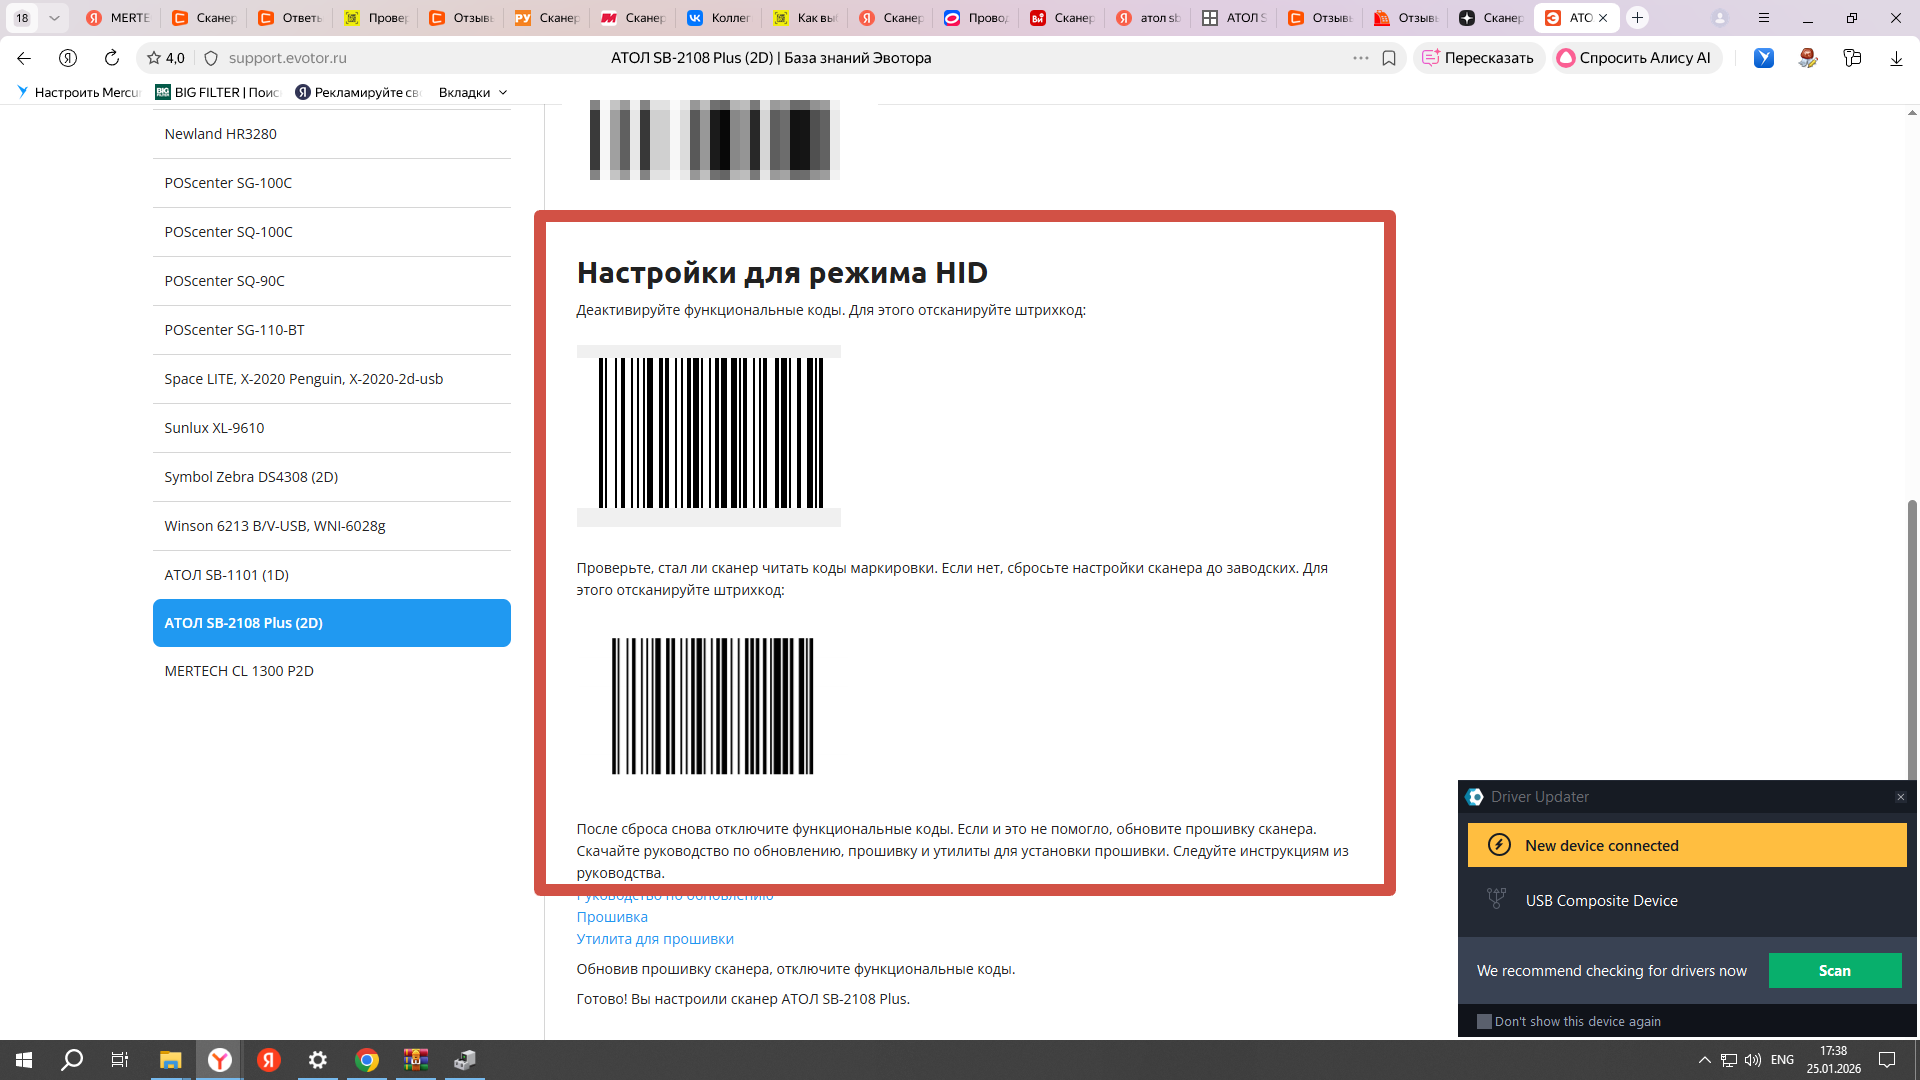This screenshot has width=1920, height=1080.
Task: Bookmark this page
Action: pyautogui.click(x=1389, y=58)
